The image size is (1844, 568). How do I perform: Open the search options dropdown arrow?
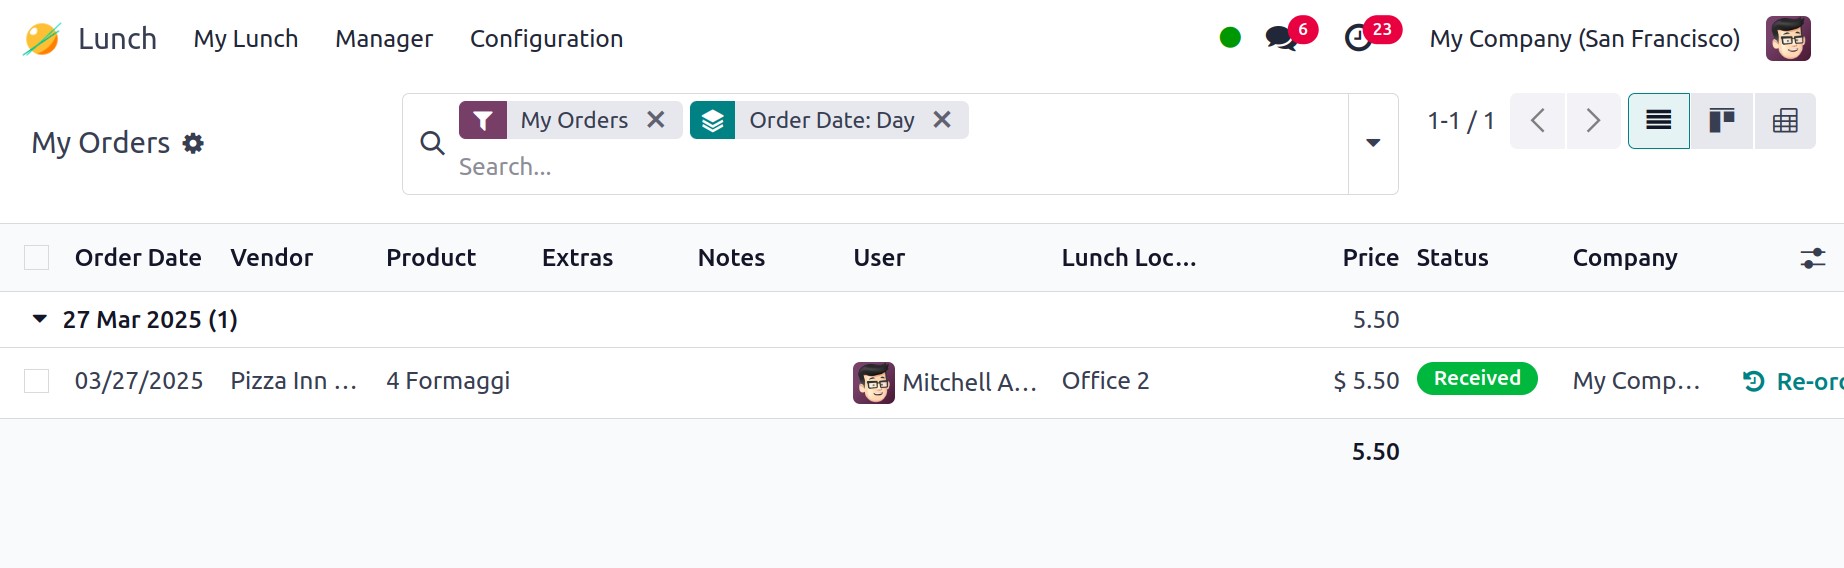1373,143
